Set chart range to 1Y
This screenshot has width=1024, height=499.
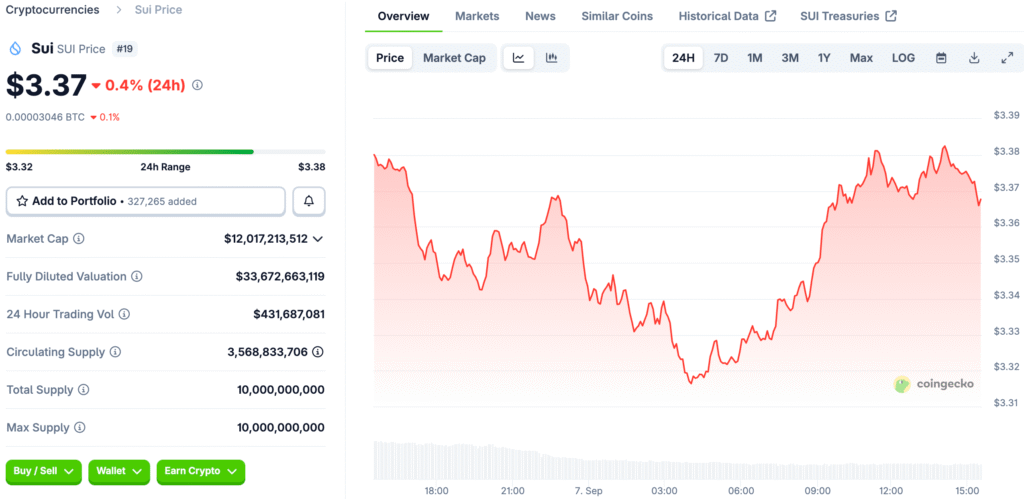pyautogui.click(x=824, y=57)
